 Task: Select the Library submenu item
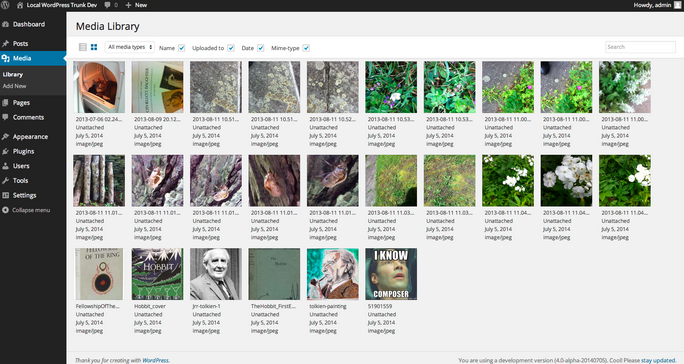click(13, 75)
